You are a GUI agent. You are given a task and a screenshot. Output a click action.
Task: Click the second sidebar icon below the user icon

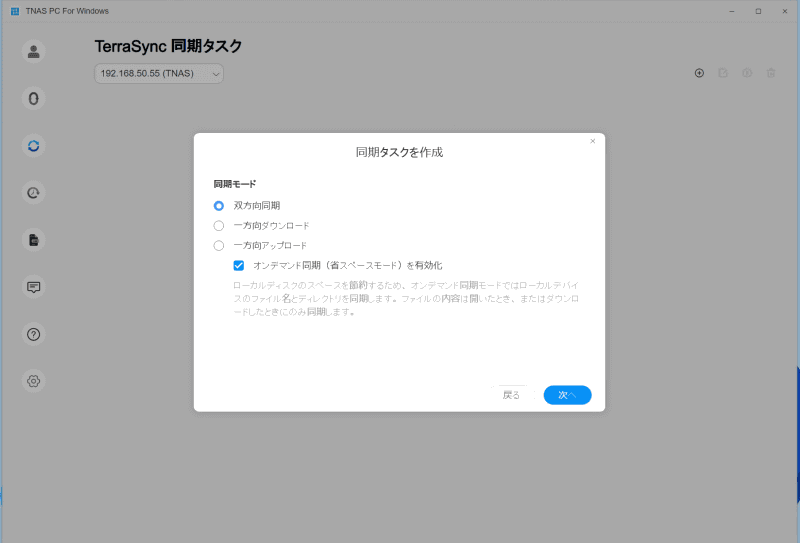point(34,98)
